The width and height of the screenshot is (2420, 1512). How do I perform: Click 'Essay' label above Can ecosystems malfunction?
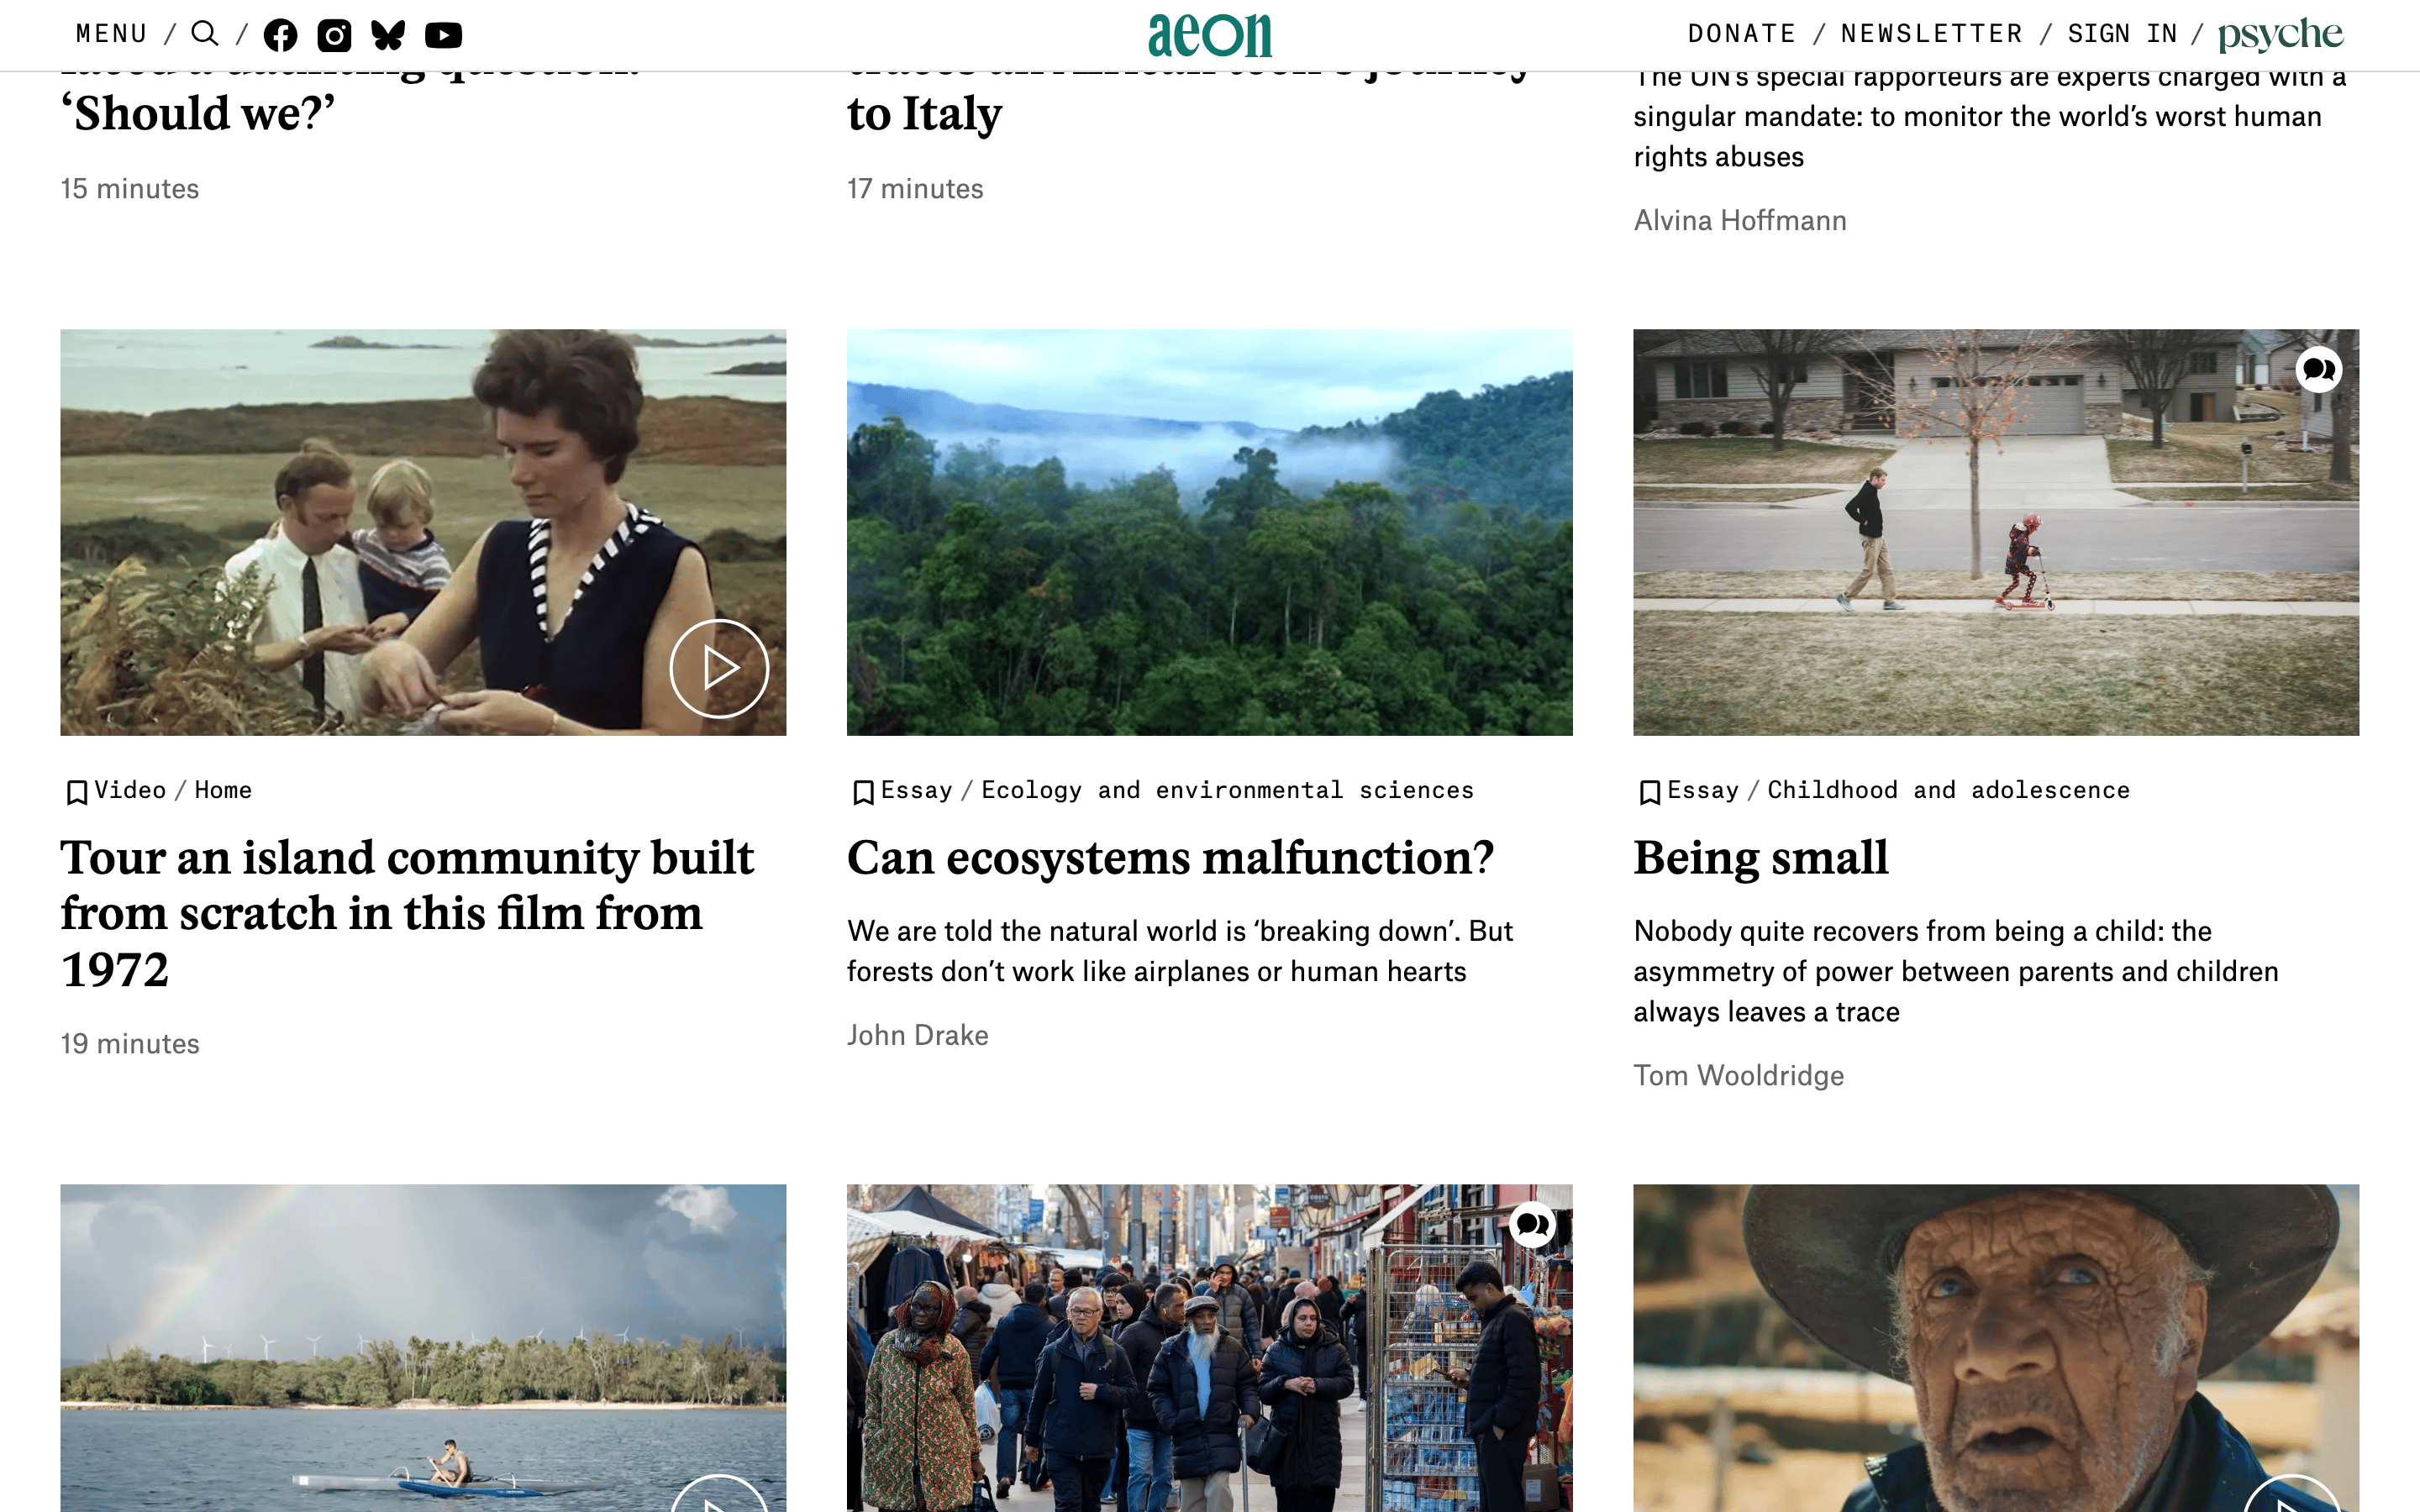click(917, 790)
